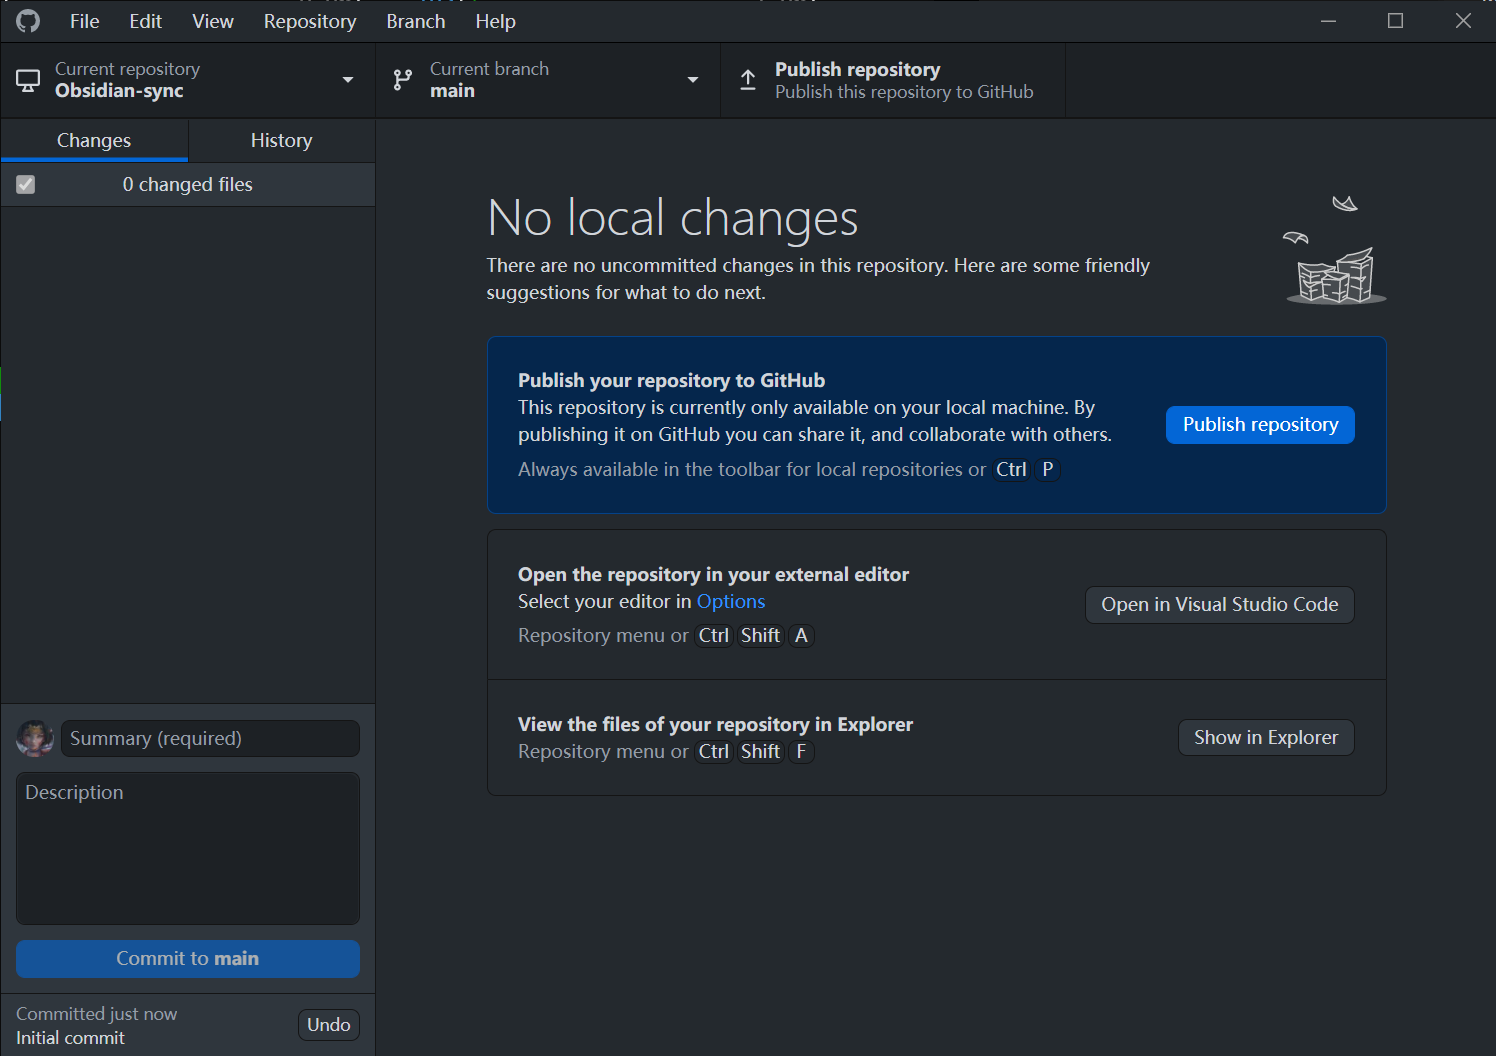Open the Edit menu
1496x1056 pixels.
146,21
